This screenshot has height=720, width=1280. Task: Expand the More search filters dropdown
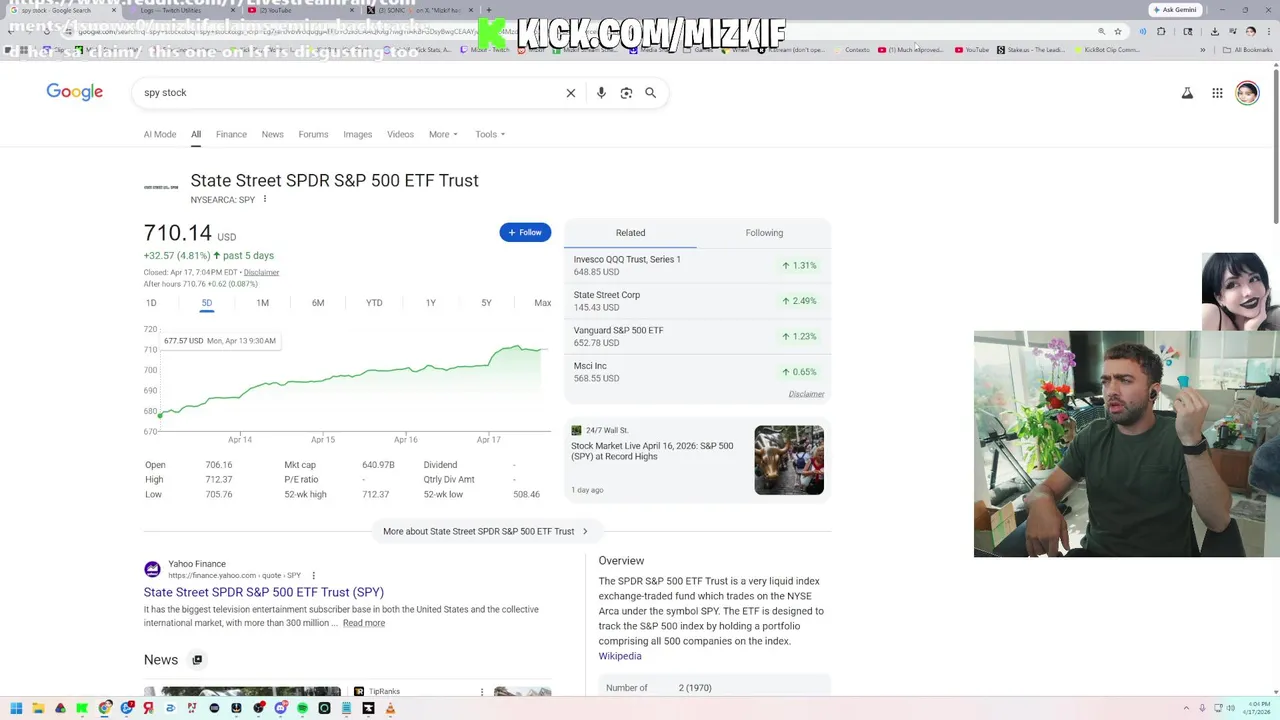click(x=443, y=134)
